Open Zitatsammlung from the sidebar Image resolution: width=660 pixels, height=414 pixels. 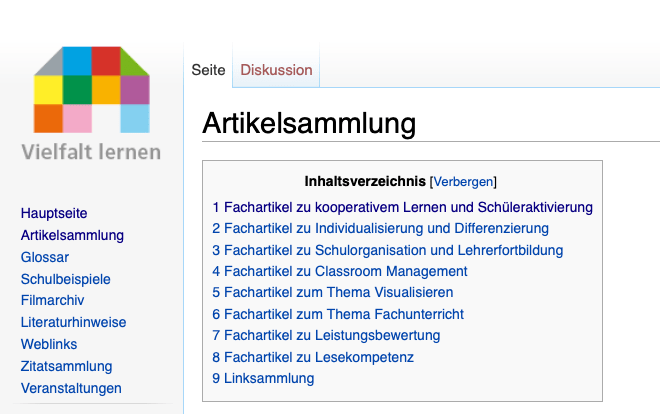coord(66,366)
